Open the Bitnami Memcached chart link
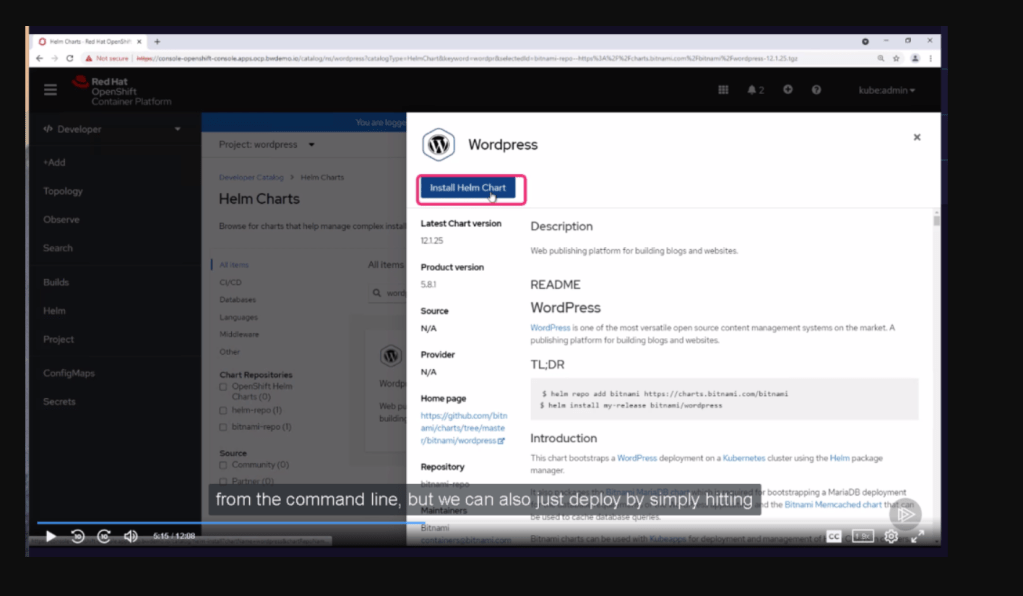Viewport: 1023px width, 596px height. click(832, 505)
